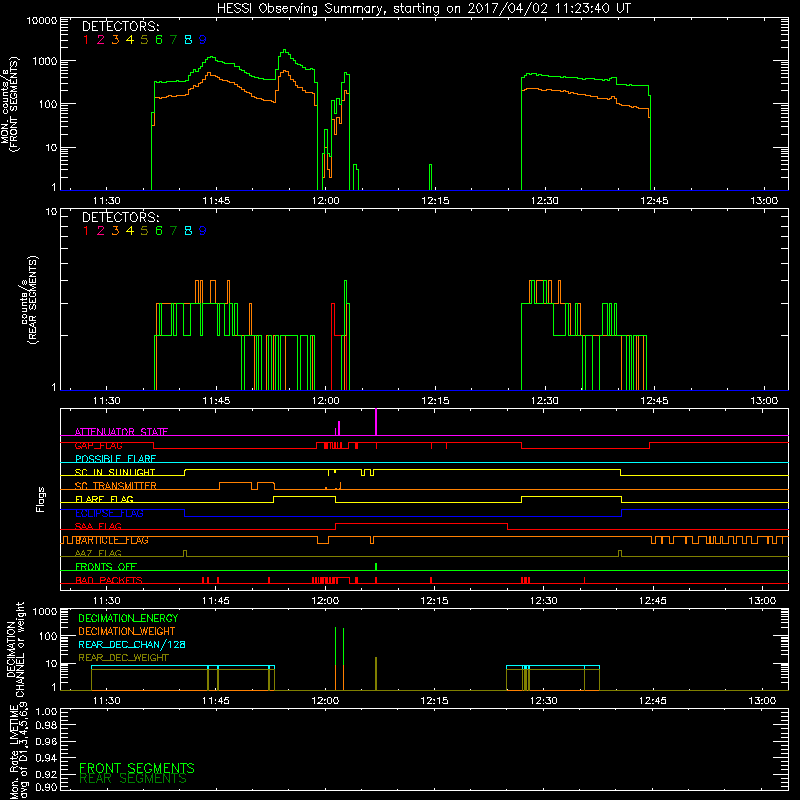Click the SC_IN_SUNLIGHT flag label

[115, 472]
